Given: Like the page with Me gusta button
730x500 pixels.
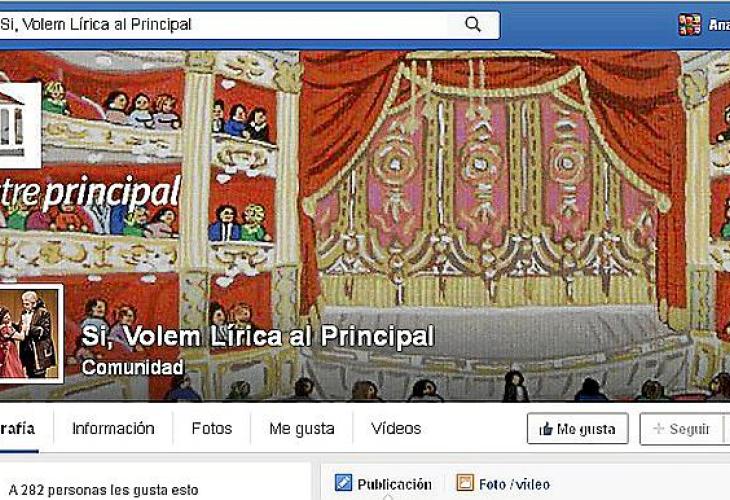Looking at the screenshot, I should click(578, 429).
